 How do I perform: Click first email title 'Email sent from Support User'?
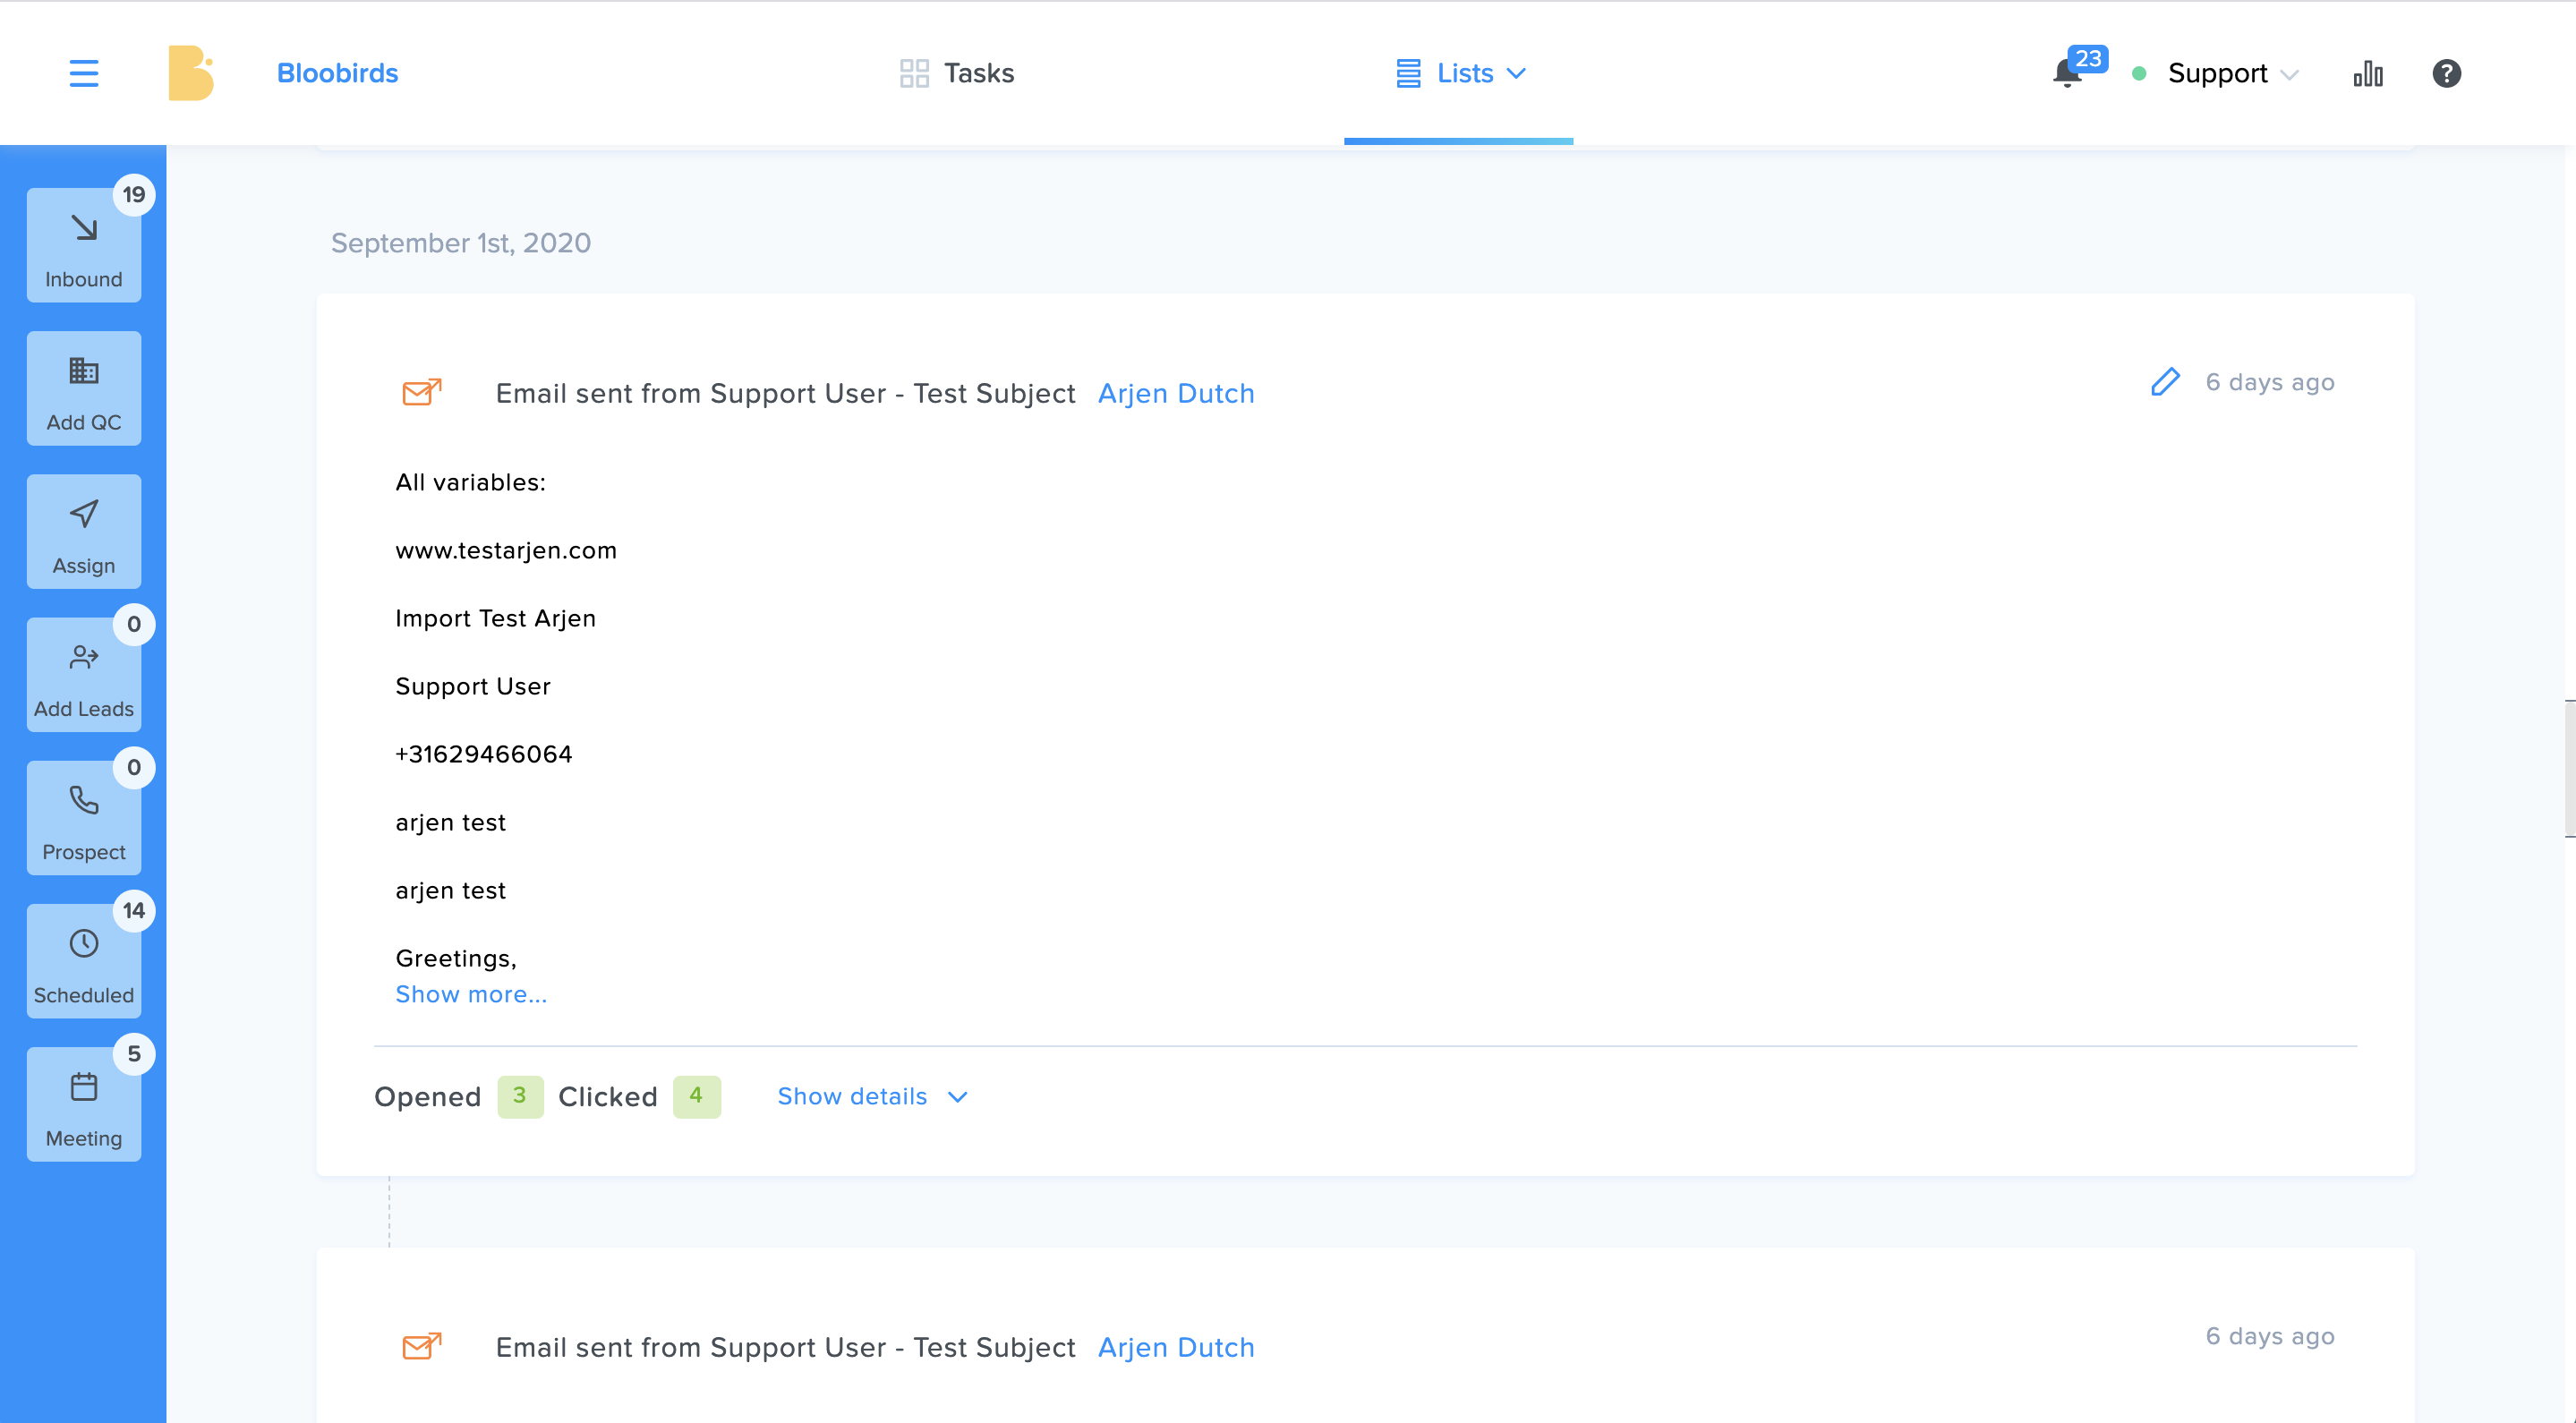click(x=785, y=393)
